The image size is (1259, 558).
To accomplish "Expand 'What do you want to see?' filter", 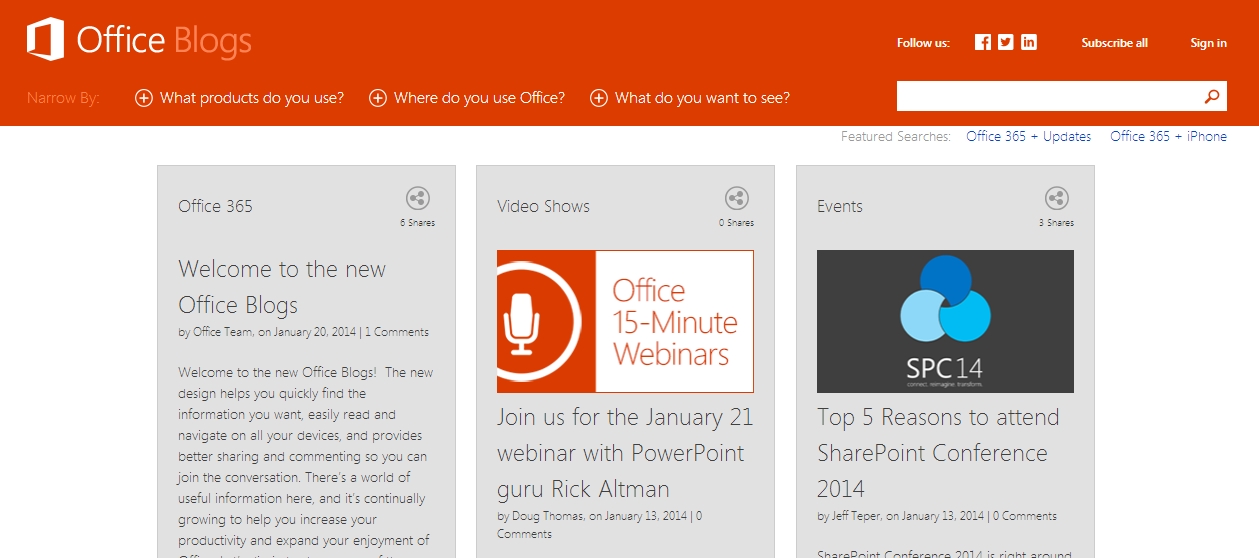I will [690, 98].
